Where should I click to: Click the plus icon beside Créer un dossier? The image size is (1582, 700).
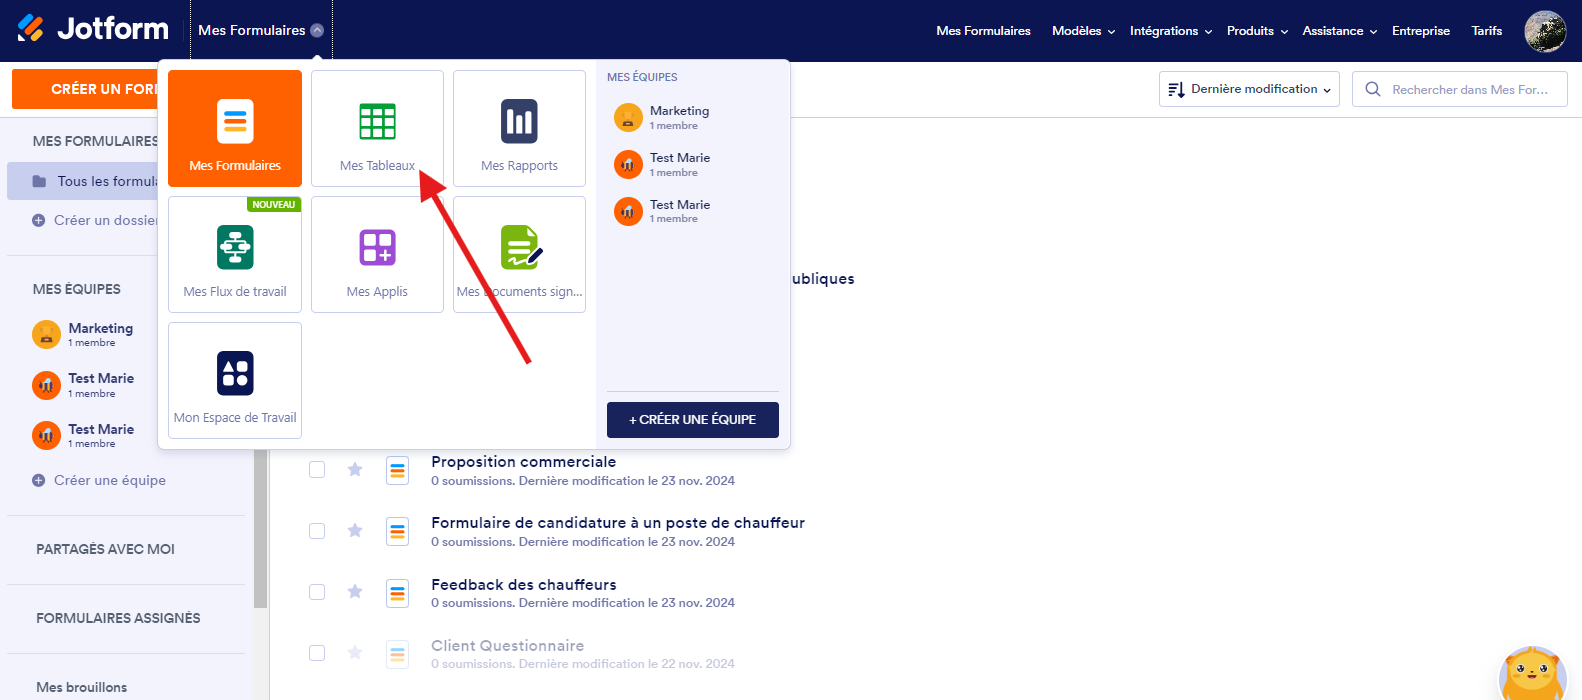[39, 220]
